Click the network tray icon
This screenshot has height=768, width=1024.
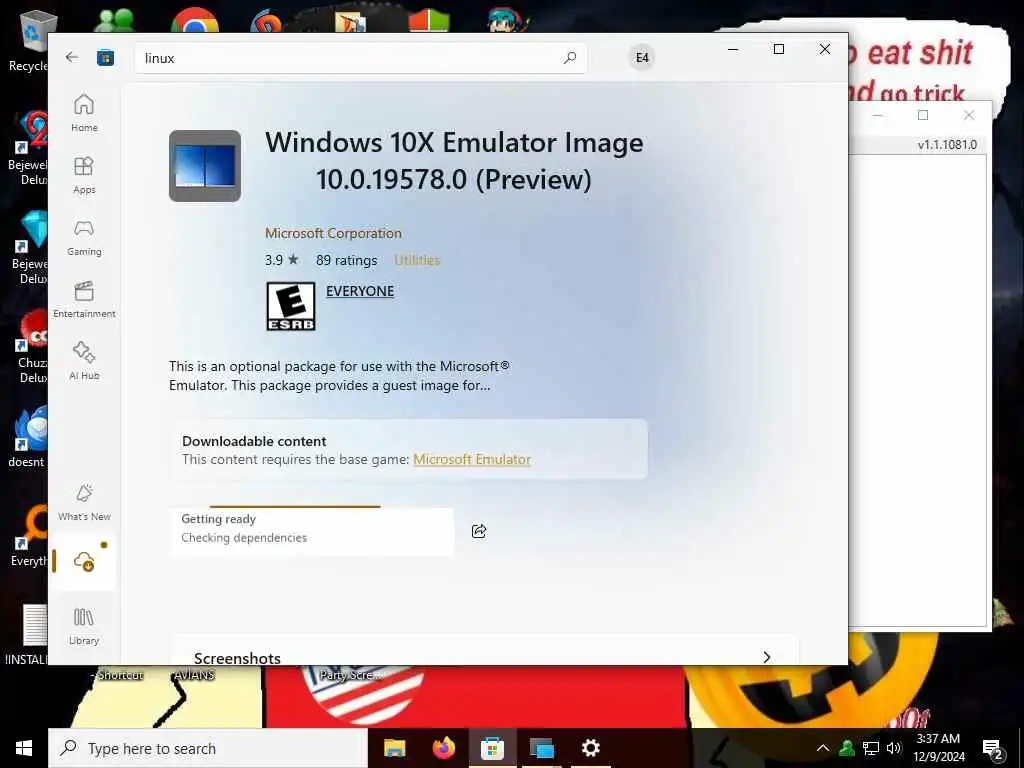[871, 748]
